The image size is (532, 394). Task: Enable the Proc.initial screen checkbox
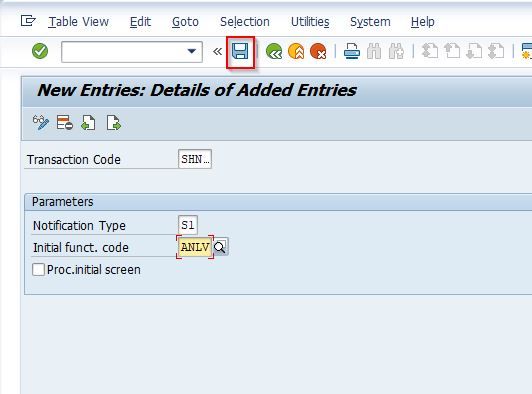point(38,269)
